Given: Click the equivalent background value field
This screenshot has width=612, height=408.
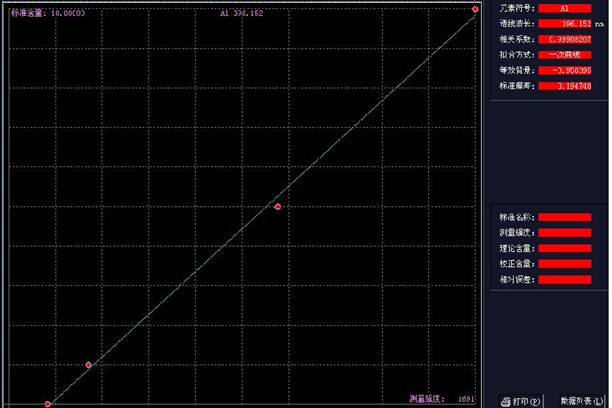Looking at the screenshot, I should (x=564, y=71).
